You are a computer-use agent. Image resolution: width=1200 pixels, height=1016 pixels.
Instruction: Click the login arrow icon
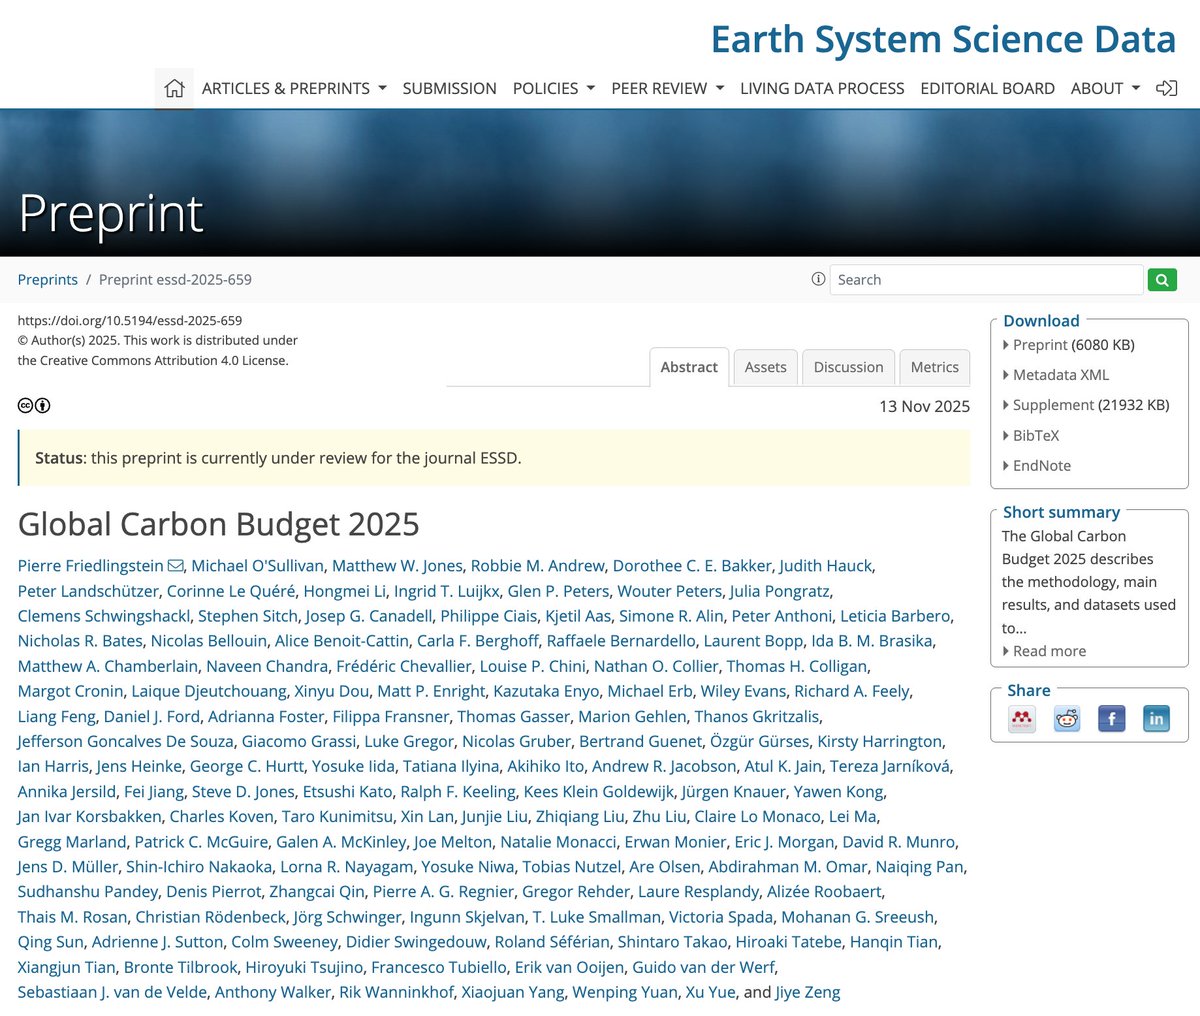pos(1166,88)
